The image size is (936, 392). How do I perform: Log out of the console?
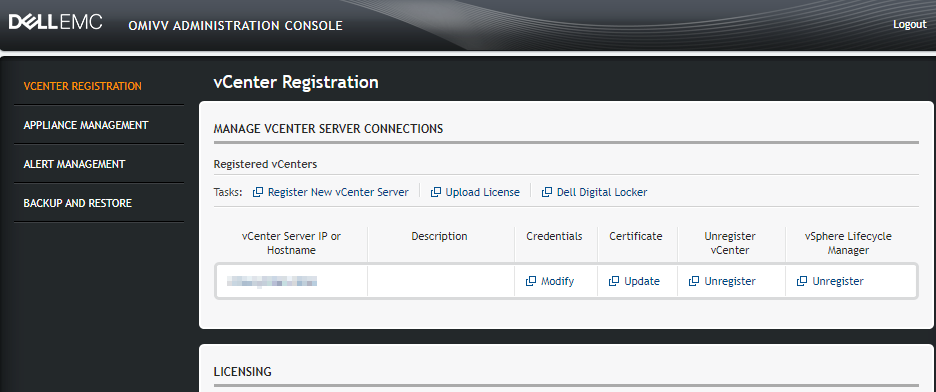click(x=910, y=24)
